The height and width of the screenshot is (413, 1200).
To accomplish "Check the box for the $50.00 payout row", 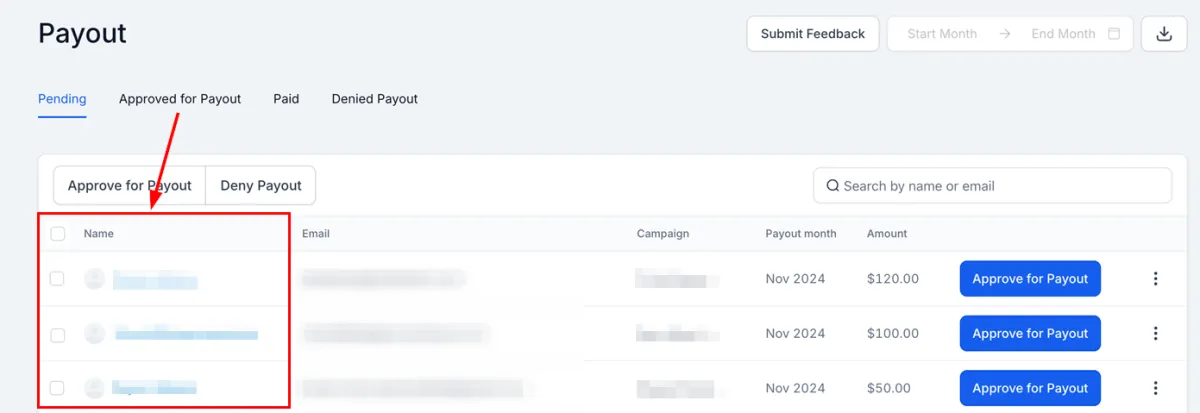I will pos(58,388).
